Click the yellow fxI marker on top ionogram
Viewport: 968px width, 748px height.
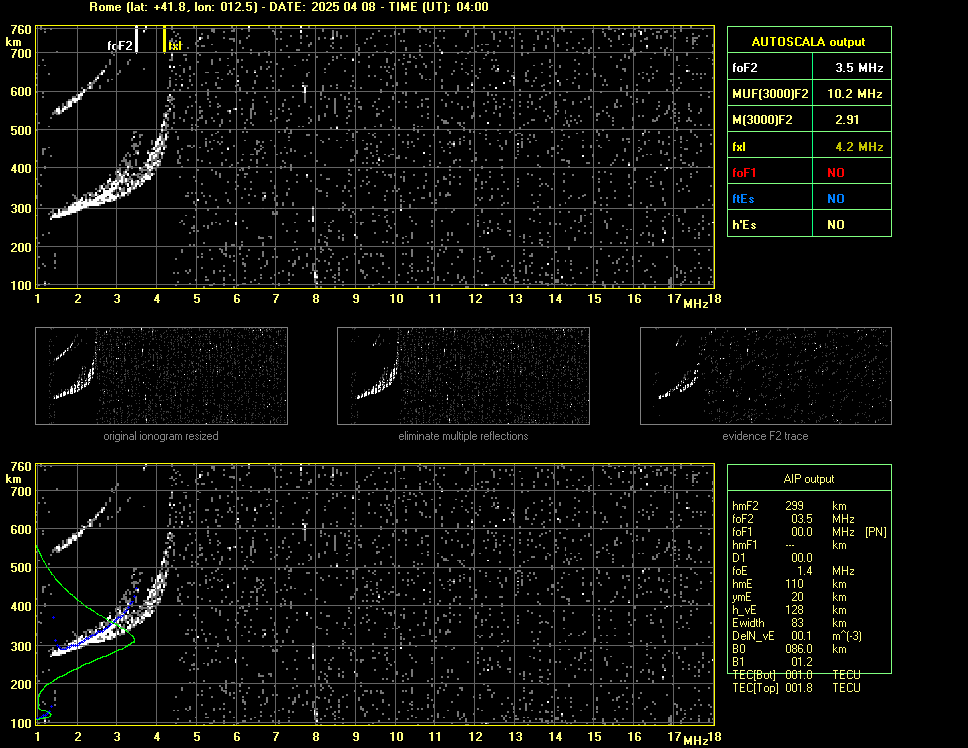pos(164,39)
